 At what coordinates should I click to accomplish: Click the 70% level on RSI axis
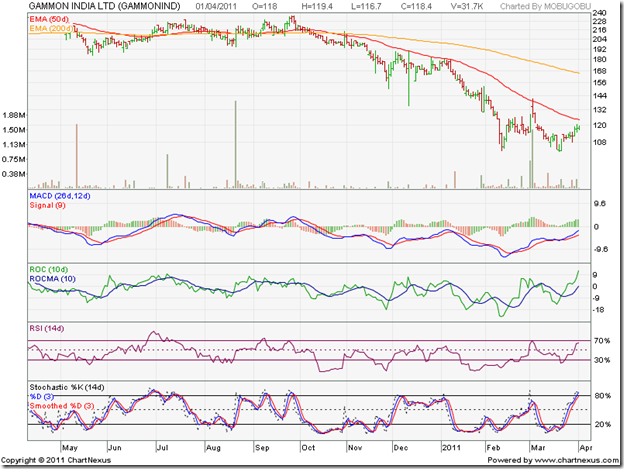[x=601, y=341]
